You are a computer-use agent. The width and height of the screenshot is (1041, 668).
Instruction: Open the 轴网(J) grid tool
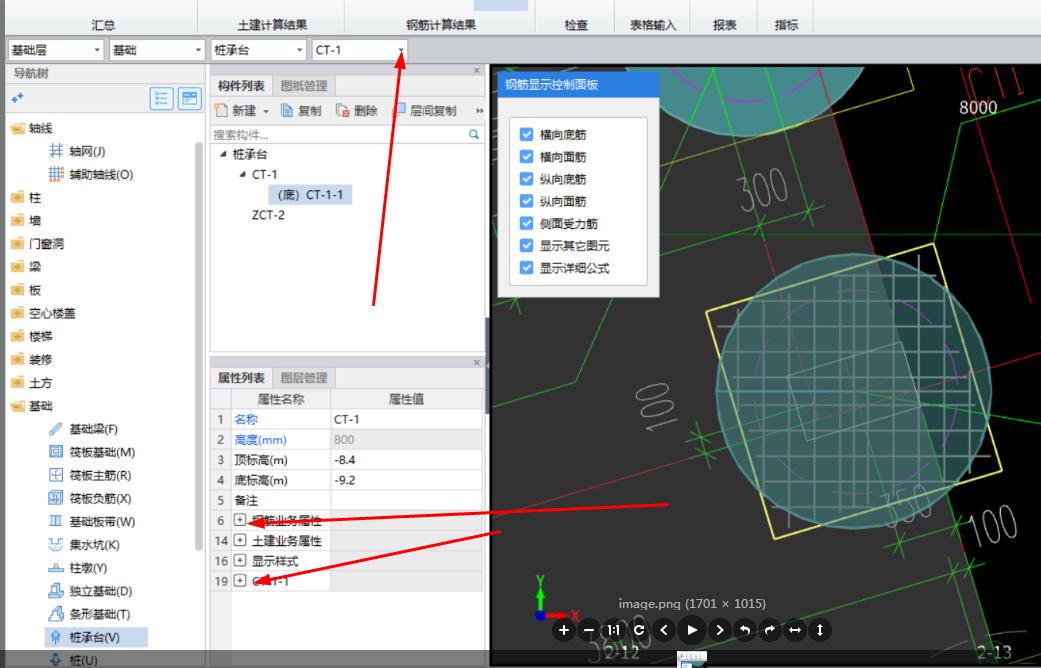(77, 151)
